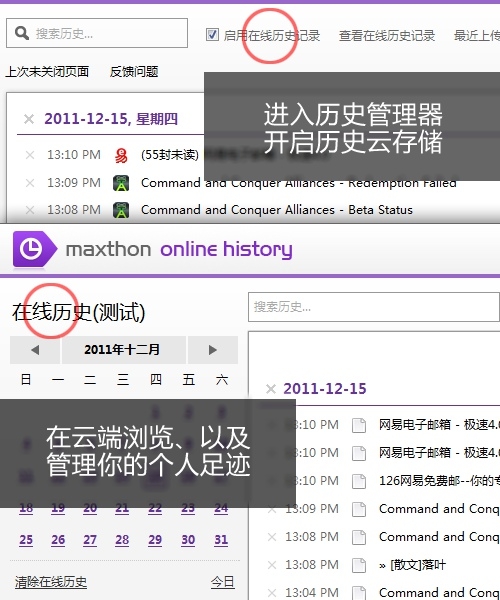This screenshot has height=600, width=500.
Task: Remove online 13:08 PM Command and Conq entry
Action: [272, 537]
